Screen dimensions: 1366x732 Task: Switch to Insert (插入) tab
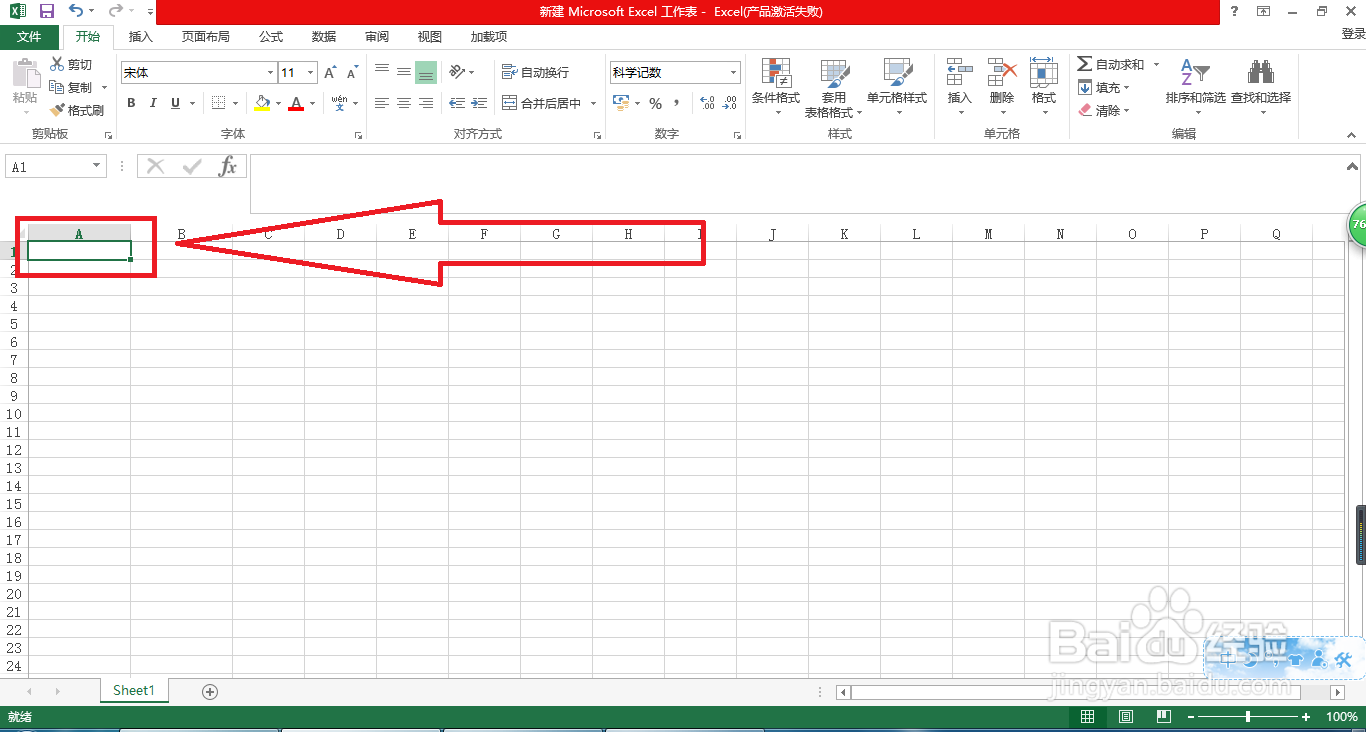coord(141,37)
